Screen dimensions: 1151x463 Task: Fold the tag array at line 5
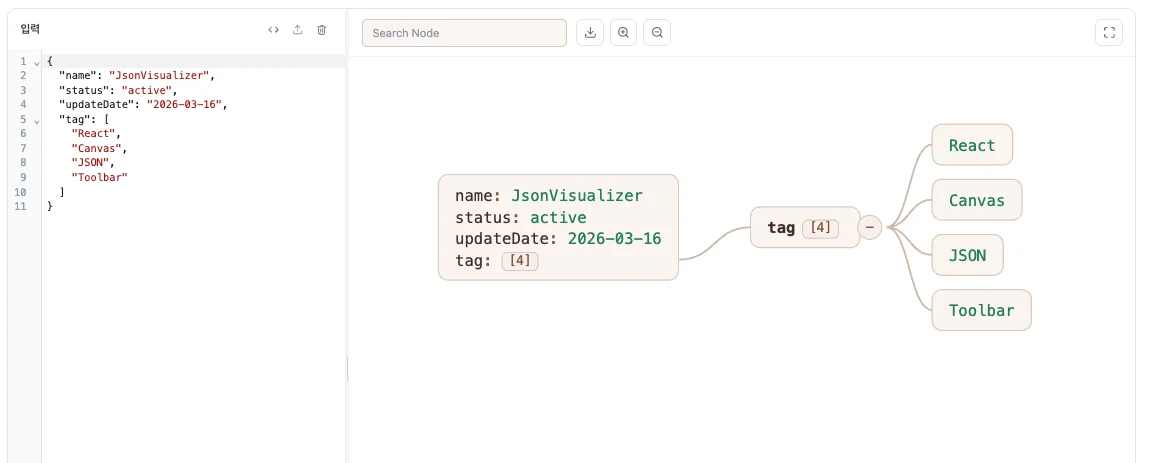click(x=37, y=120)
